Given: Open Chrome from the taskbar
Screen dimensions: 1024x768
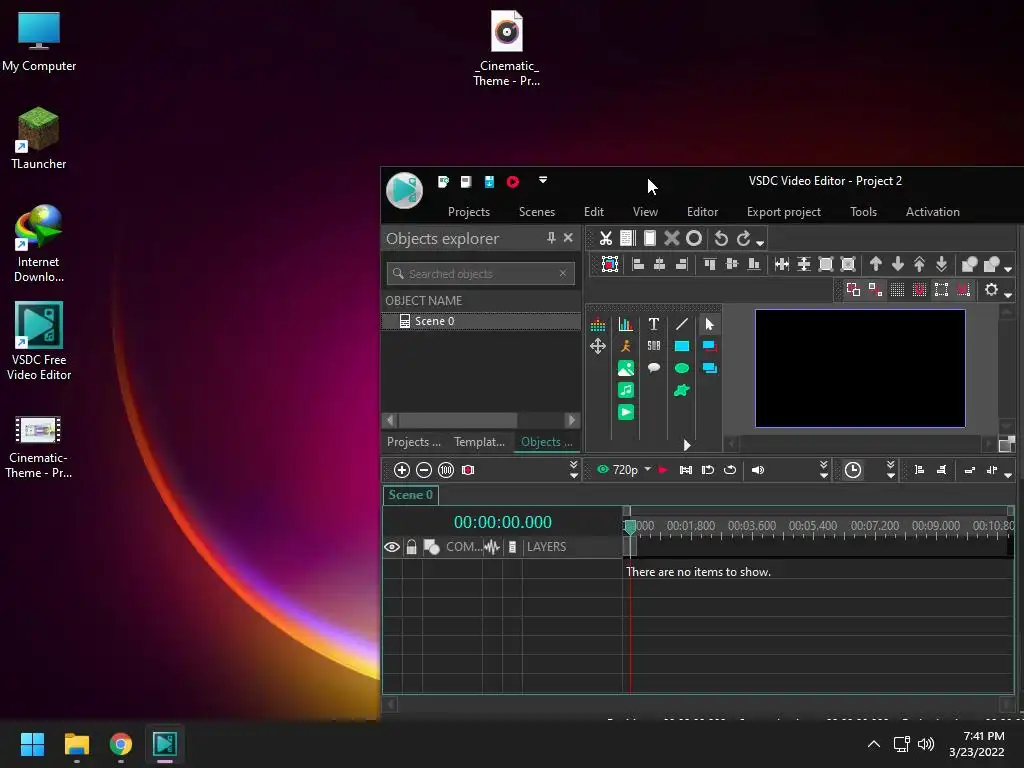Looking at the screenshot, I should (121, 744).
